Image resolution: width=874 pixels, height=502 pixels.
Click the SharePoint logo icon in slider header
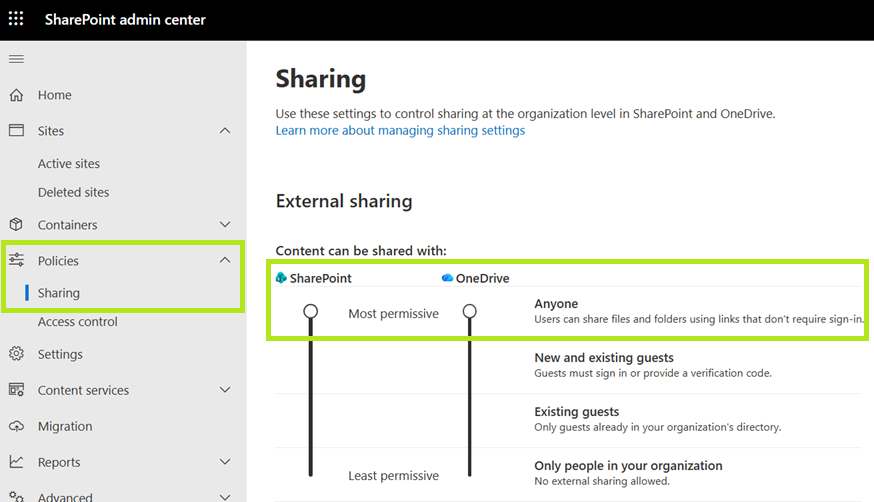[x=281, y=277]
